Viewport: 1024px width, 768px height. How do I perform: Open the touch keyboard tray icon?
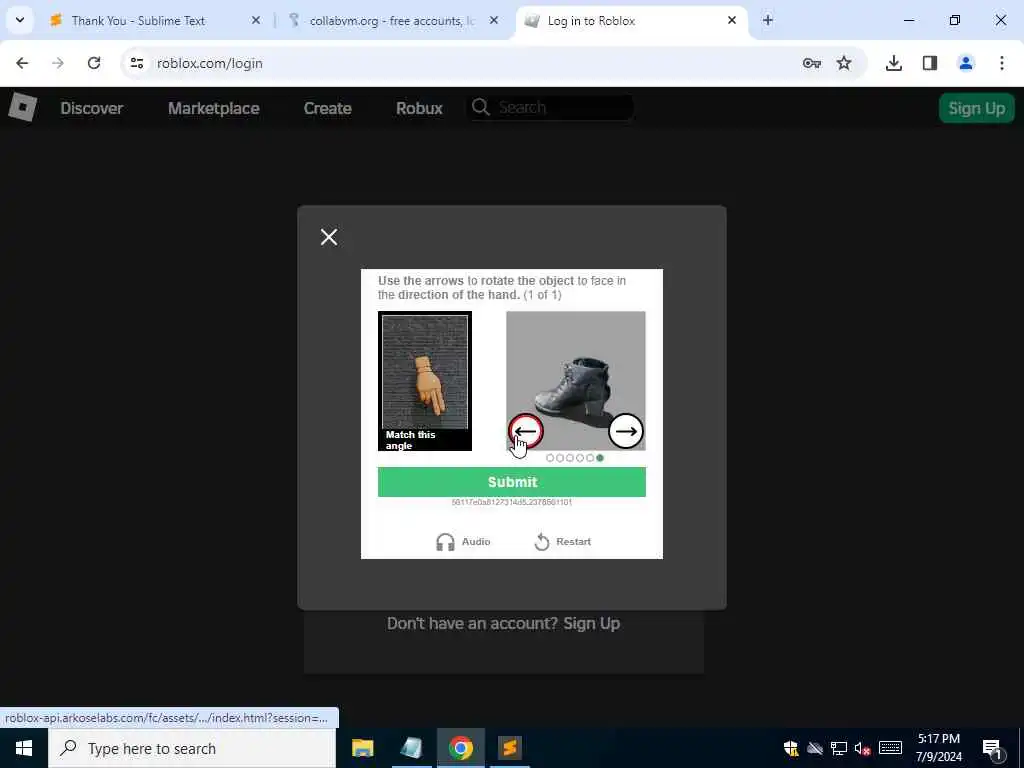pyautogui.click(x=890, y=748)
